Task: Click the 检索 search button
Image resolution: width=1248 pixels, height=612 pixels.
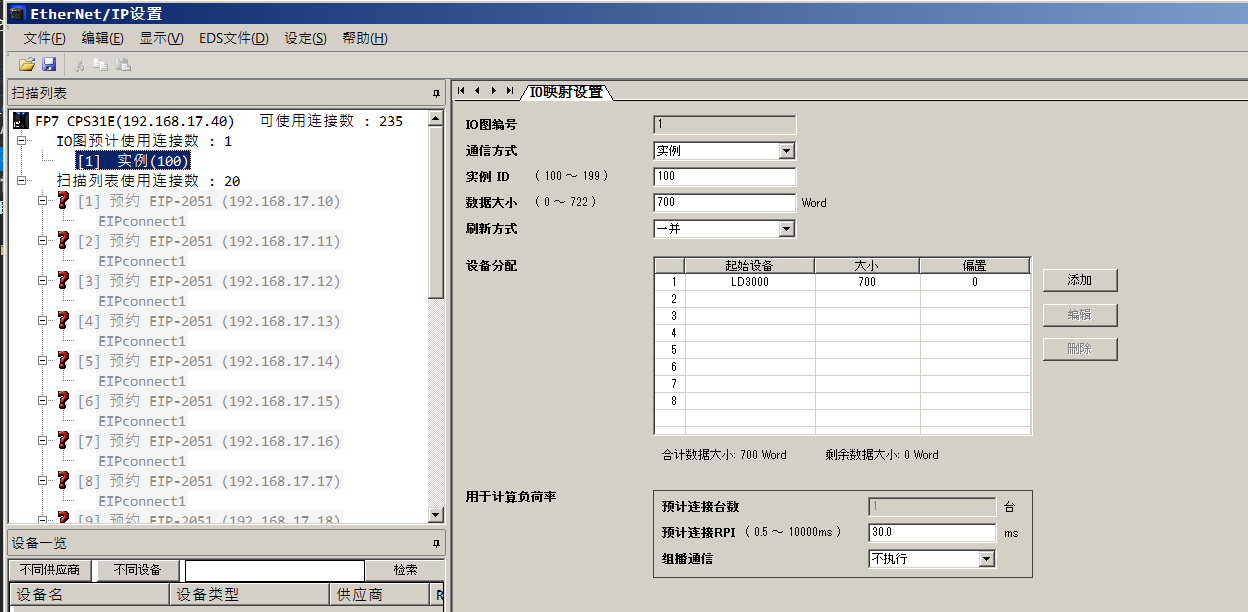Action: click(x=405, y=570)
